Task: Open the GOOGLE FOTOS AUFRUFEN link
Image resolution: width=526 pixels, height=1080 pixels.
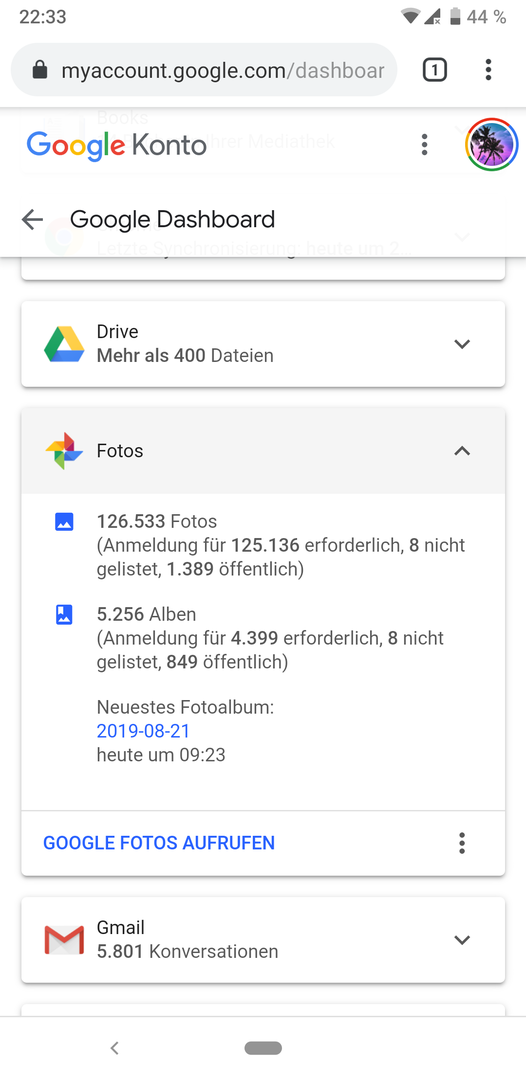Action: pyautogui.click(x=159, y=843)
